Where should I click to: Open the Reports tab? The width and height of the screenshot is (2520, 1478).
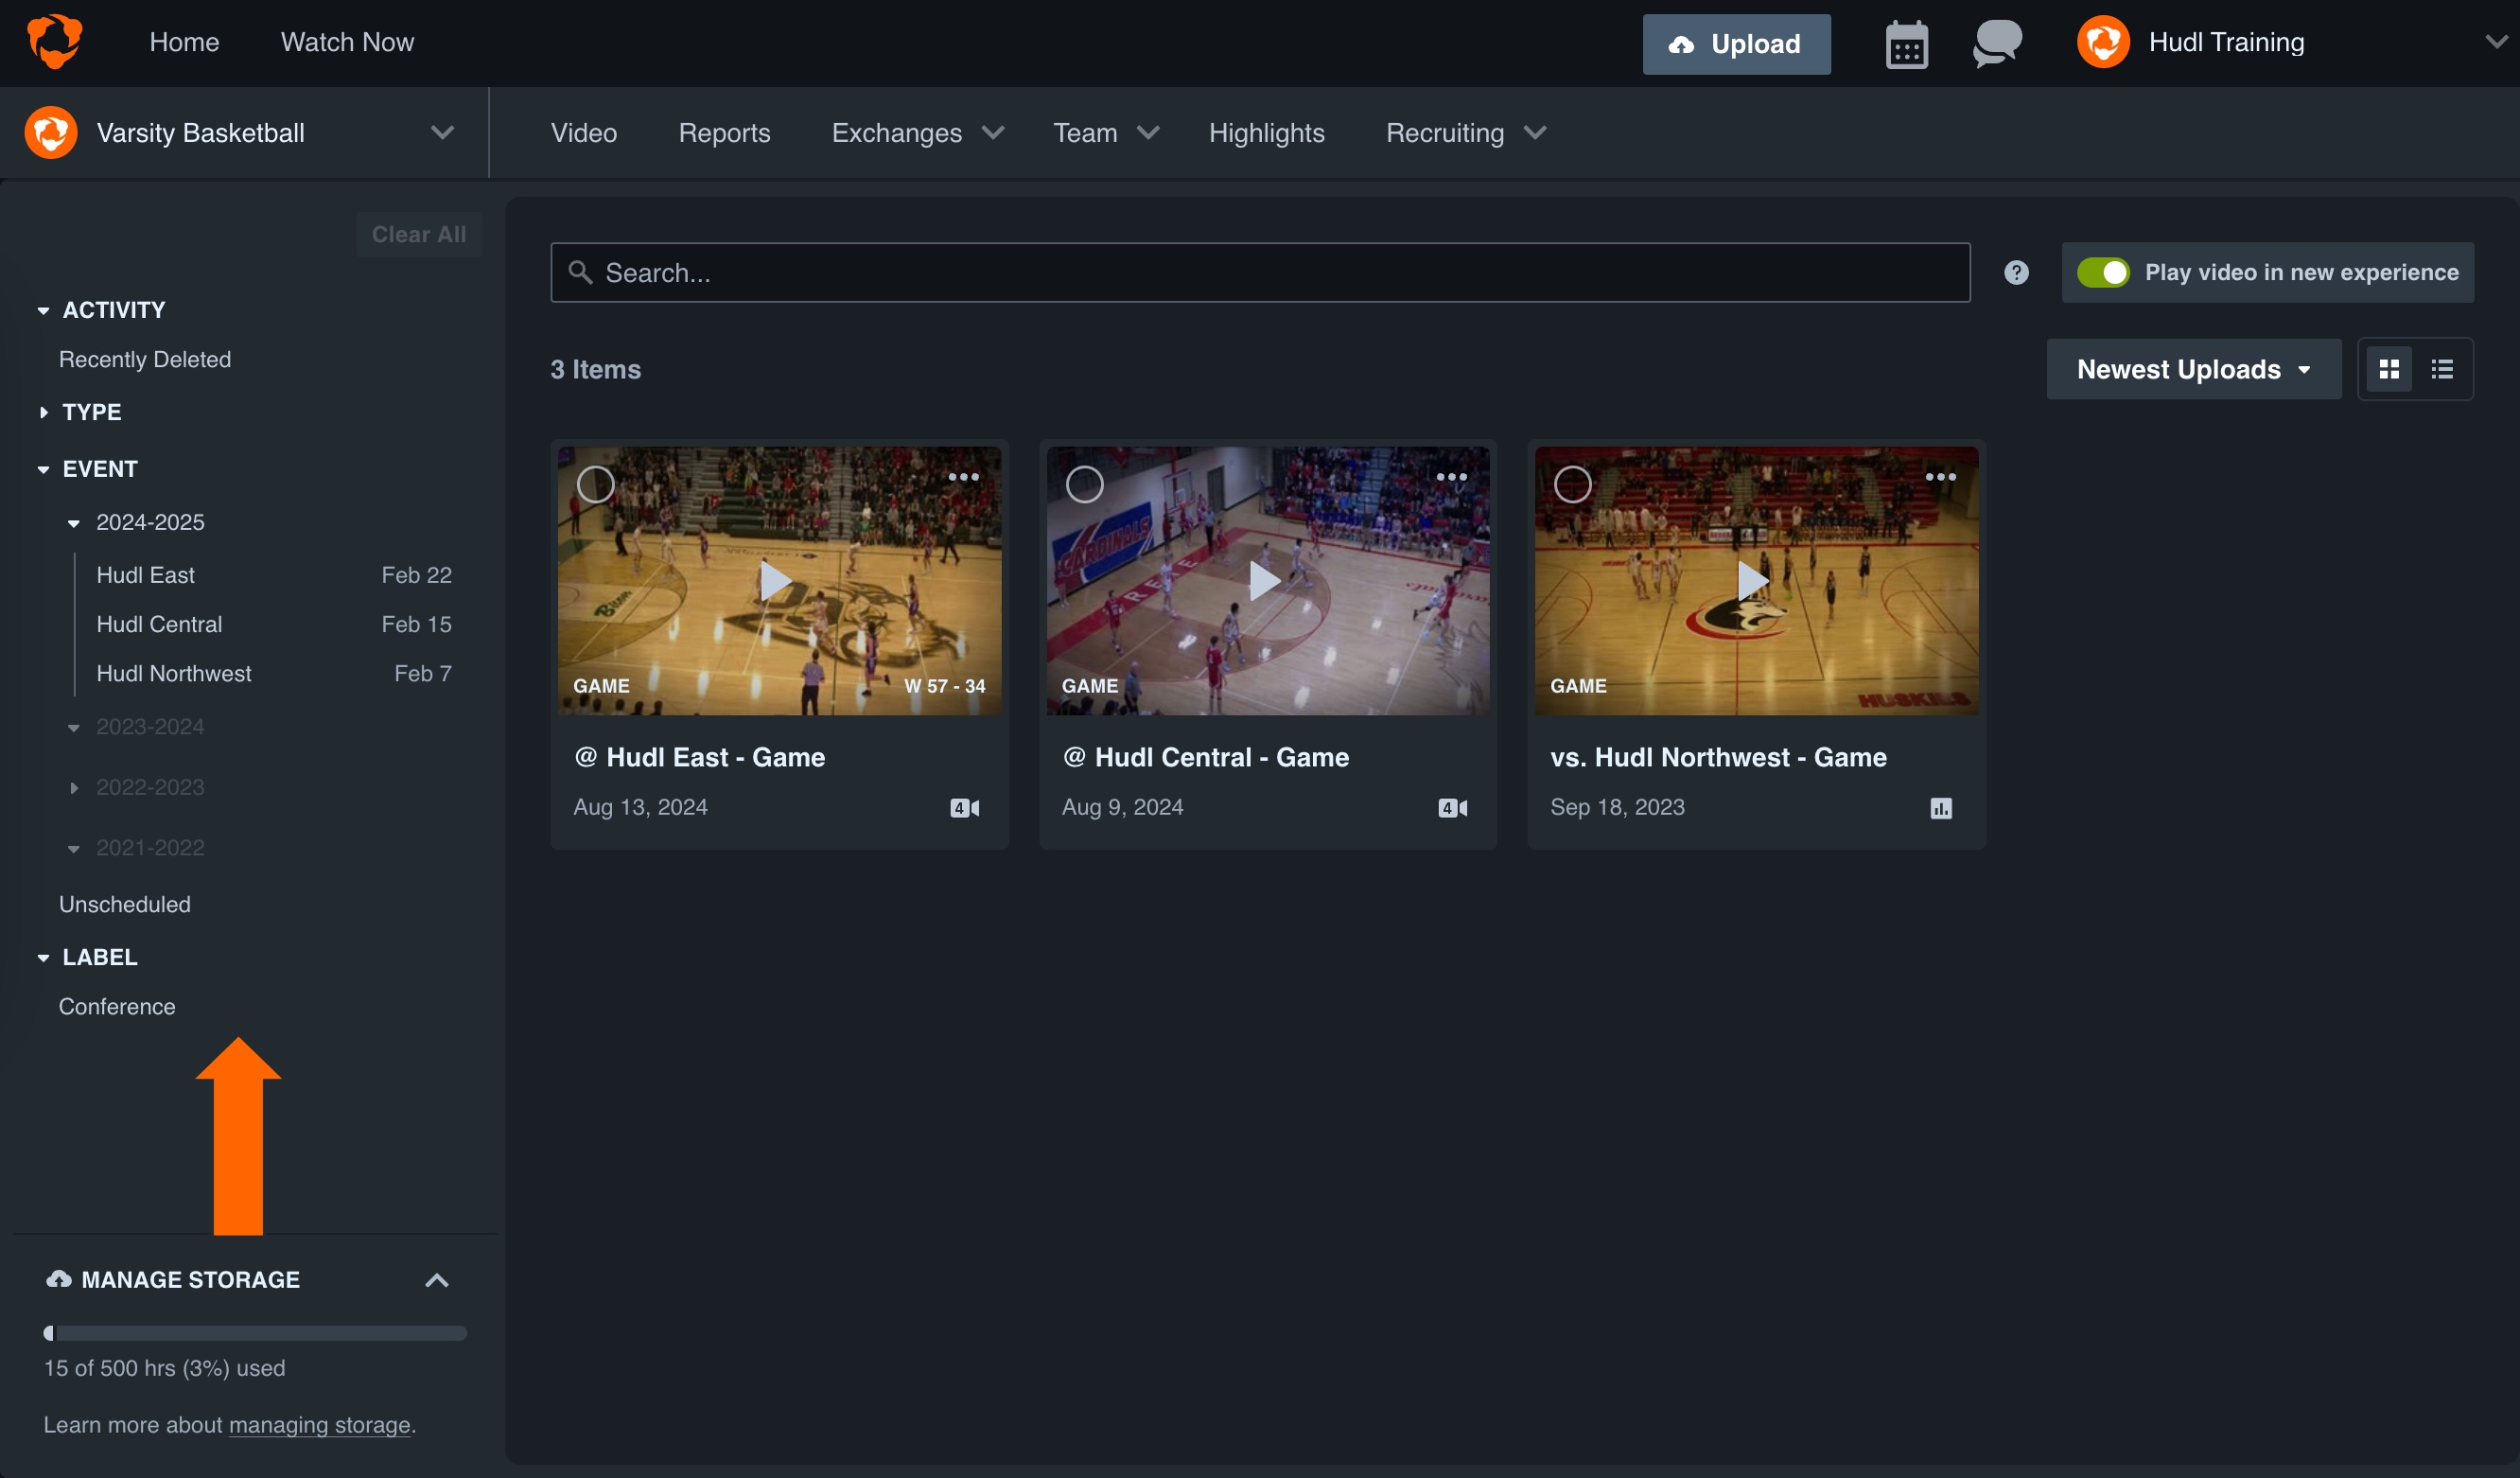point(724,132)
